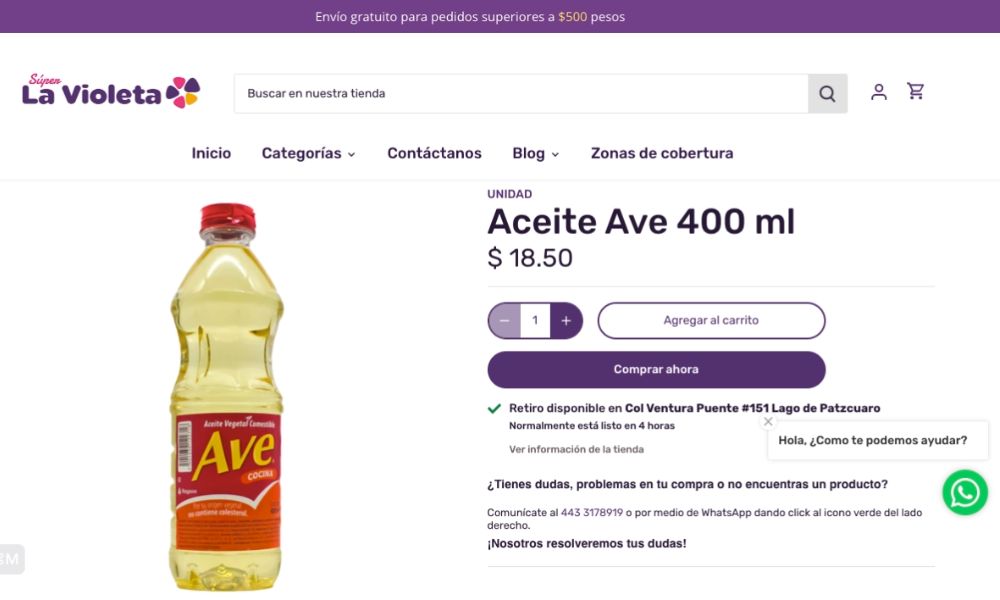Click Agregar al carrito button

point(711,321)
